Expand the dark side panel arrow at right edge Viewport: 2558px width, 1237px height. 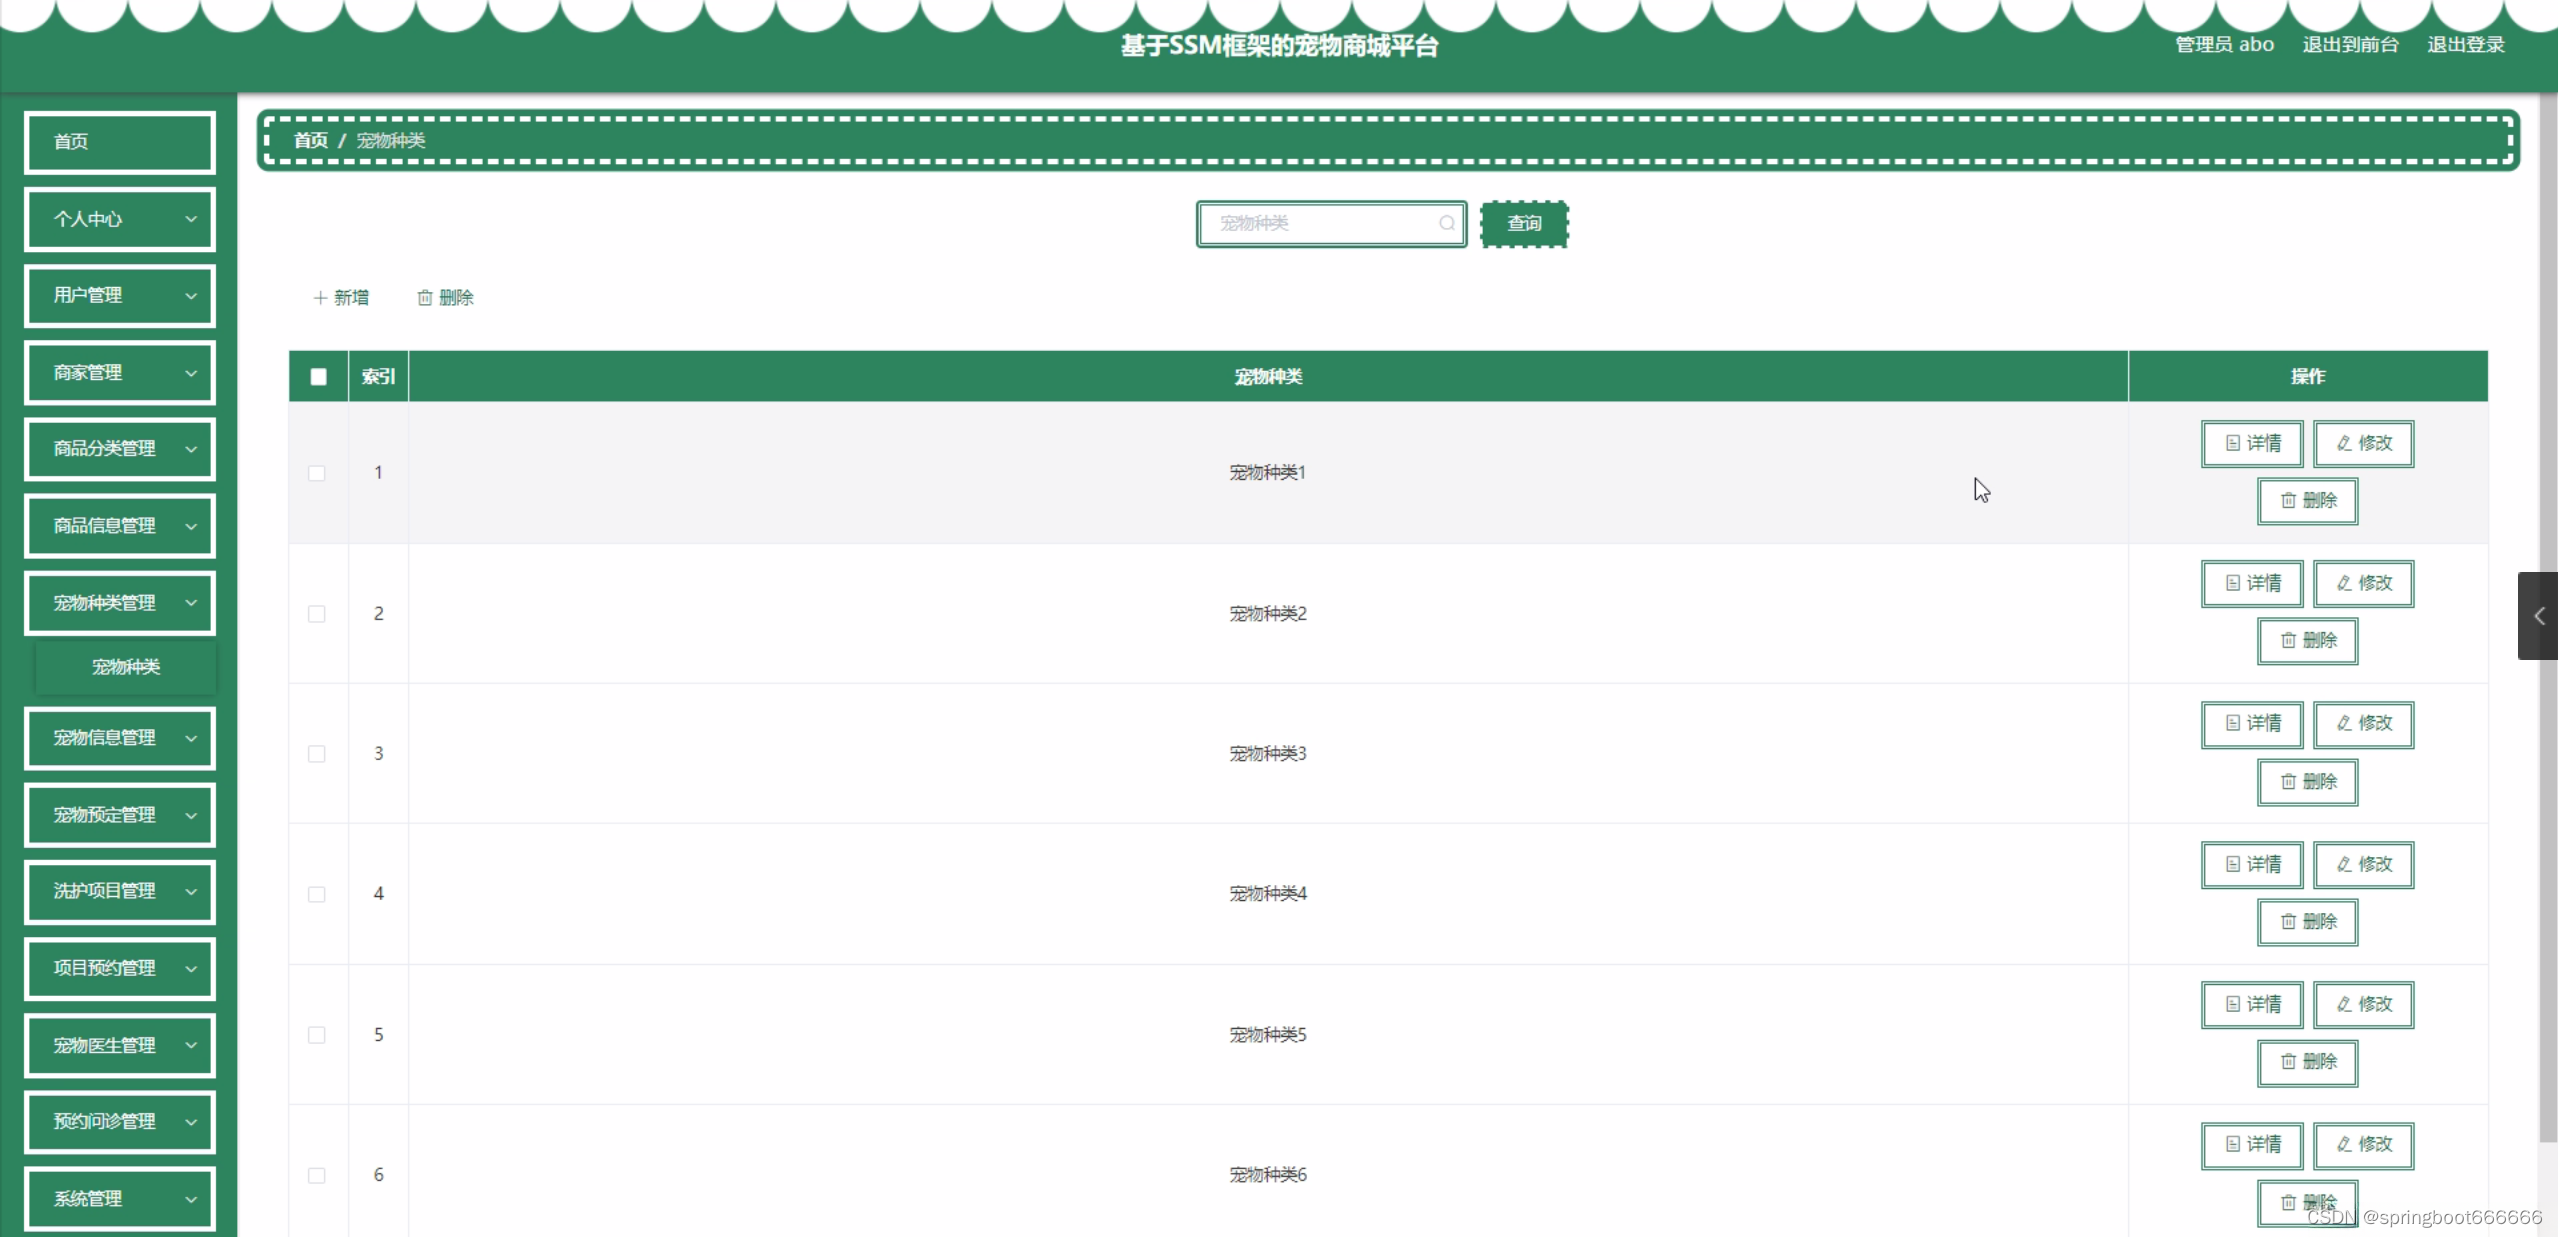[x=2538, y=616]
